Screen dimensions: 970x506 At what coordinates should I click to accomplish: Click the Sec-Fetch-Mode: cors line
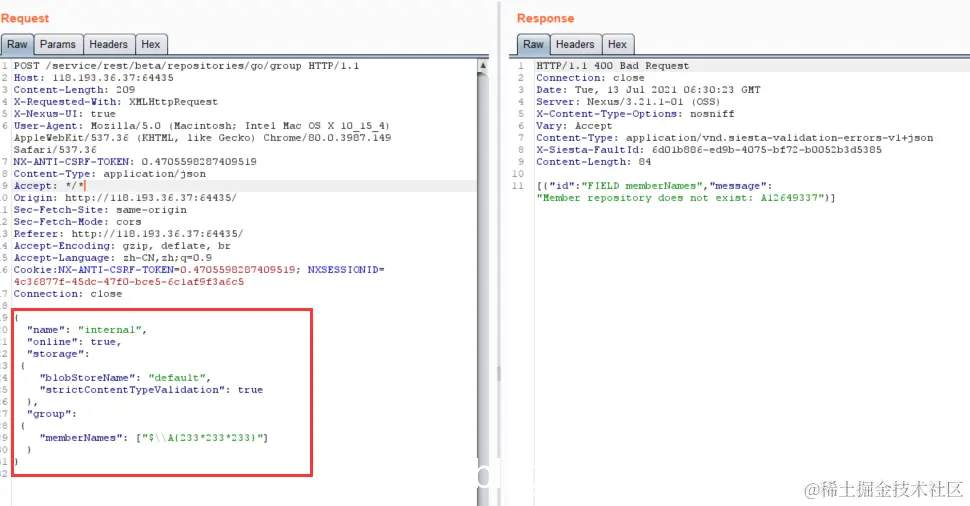(77, 221)
